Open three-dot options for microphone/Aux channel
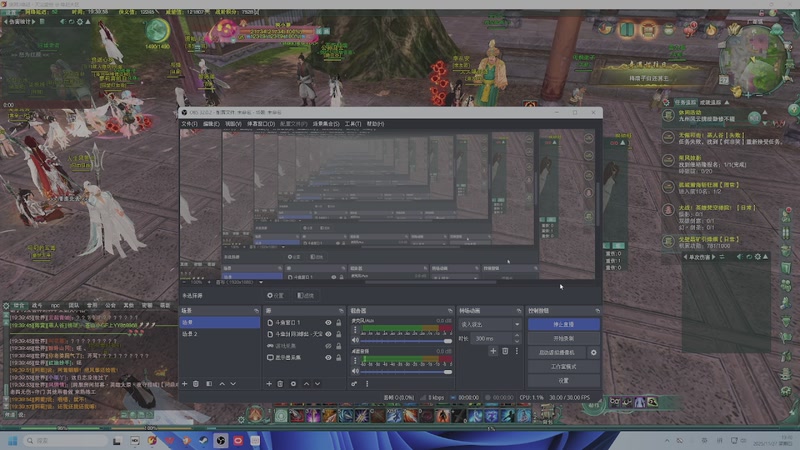Image resolution: width=800 pixels, height=450 pixels. click(x=355, y=330)
